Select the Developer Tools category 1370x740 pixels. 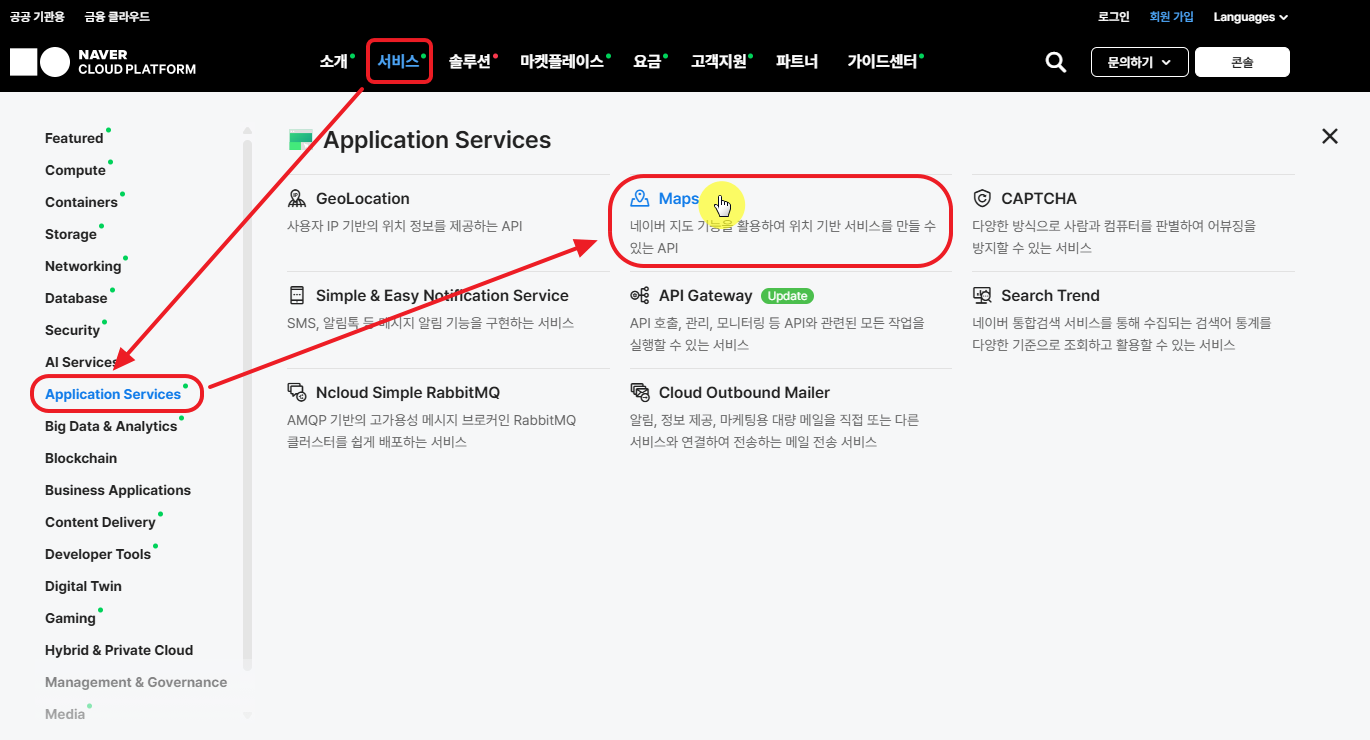(x=98, y=554)
